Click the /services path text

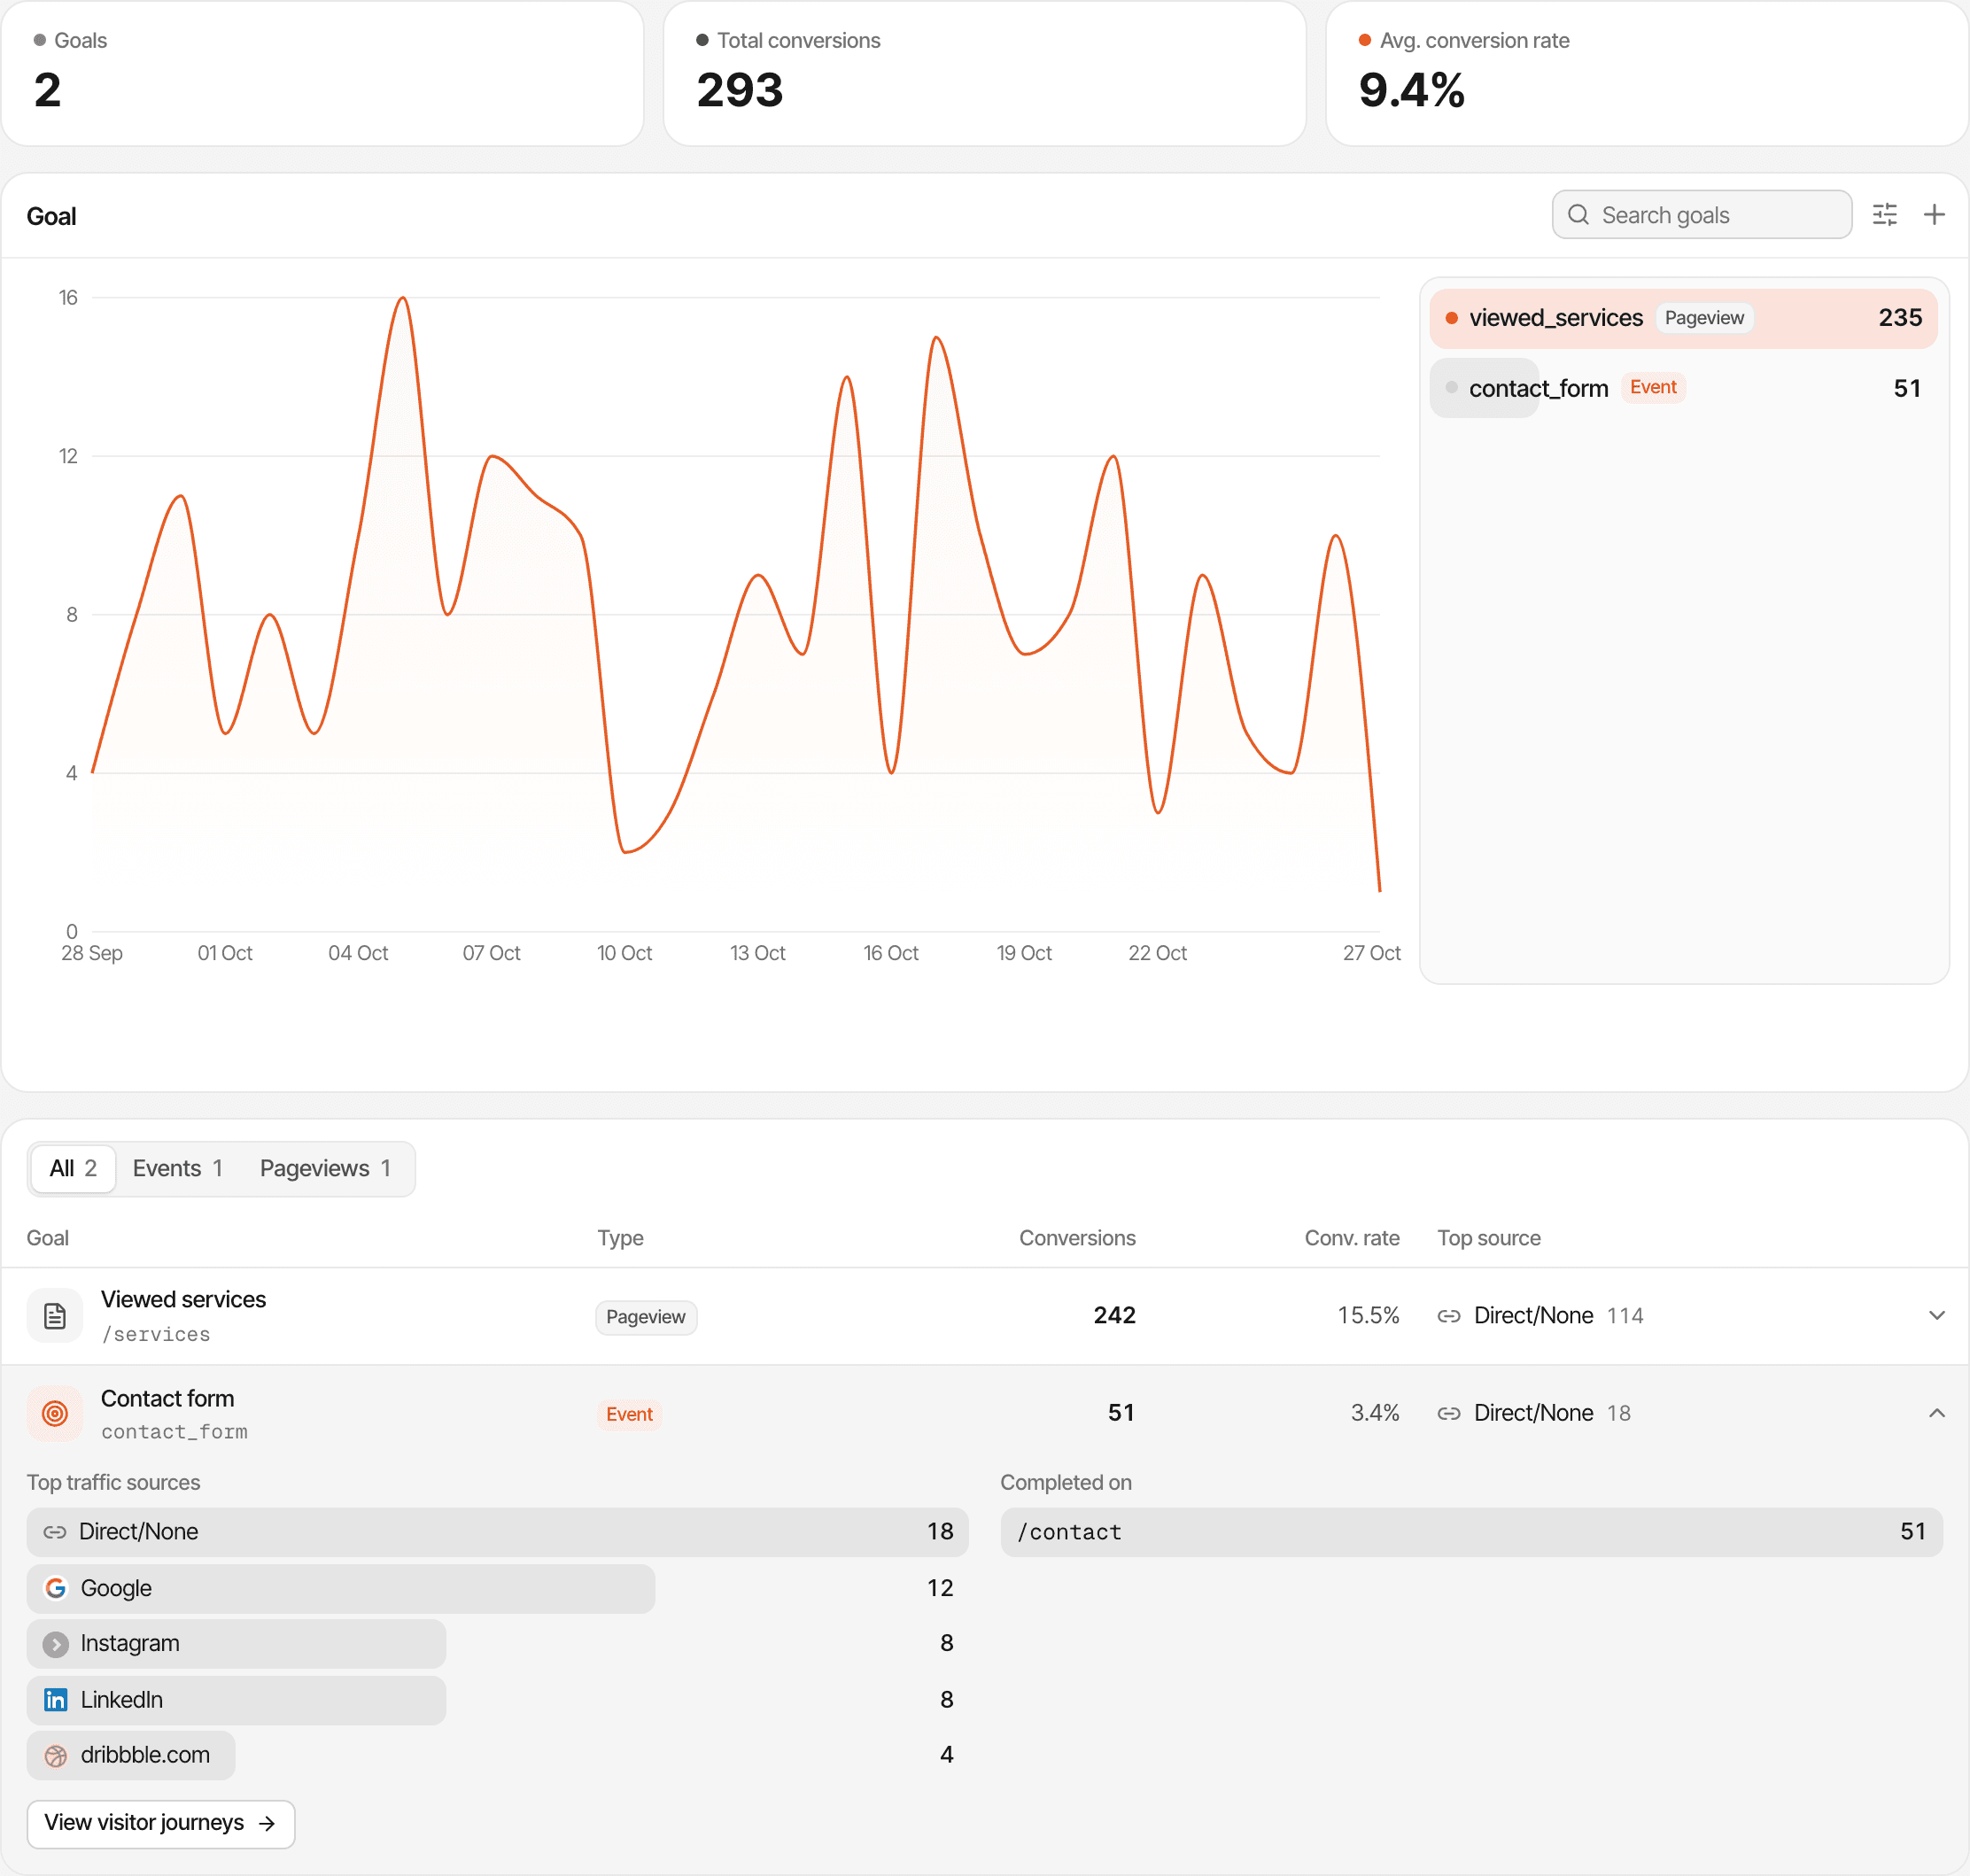(x=156, y=1335)
